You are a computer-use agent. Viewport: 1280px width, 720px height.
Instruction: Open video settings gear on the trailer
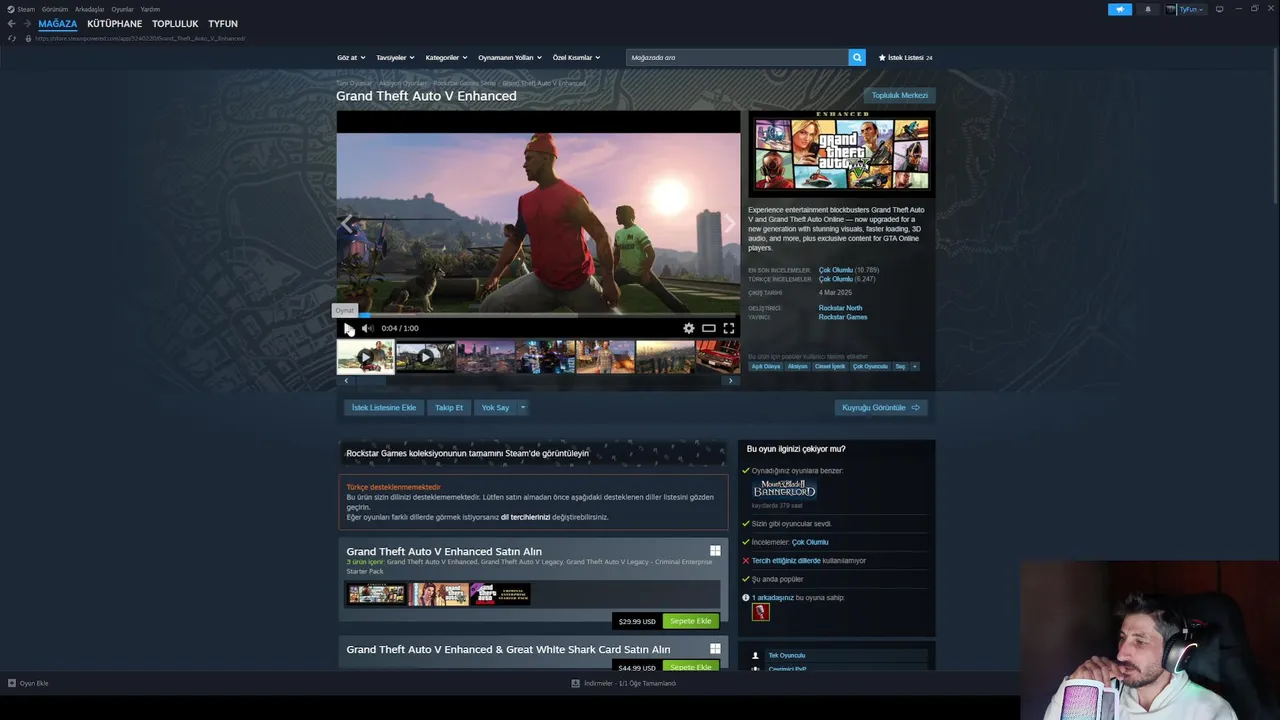689,328
